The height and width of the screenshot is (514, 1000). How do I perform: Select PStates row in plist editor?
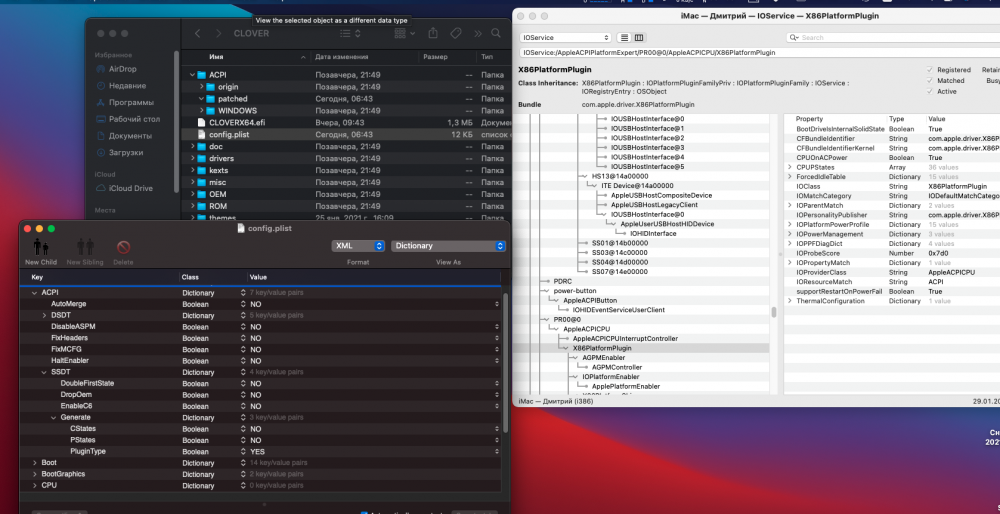pyautogui.click(x=260, y=440)
